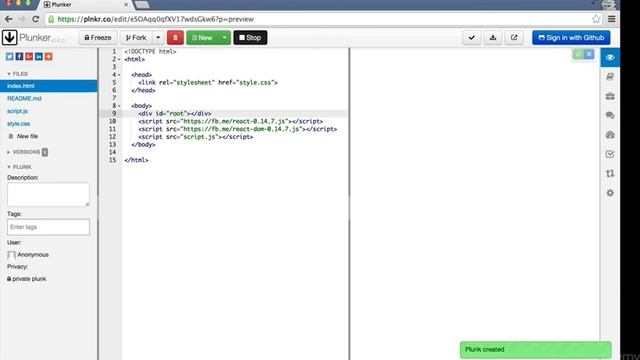Fold the head tag at line 4

[x=119, y=75]
